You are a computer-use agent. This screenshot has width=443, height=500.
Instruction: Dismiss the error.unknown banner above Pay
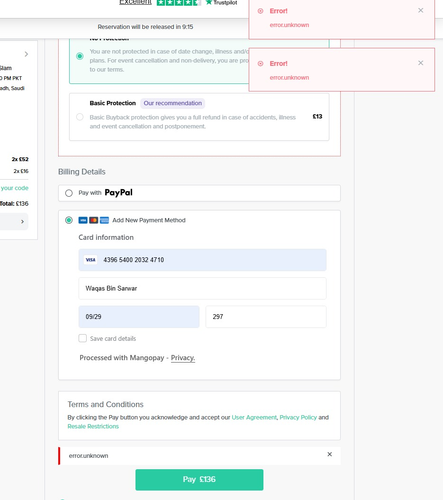click(329, 454)
